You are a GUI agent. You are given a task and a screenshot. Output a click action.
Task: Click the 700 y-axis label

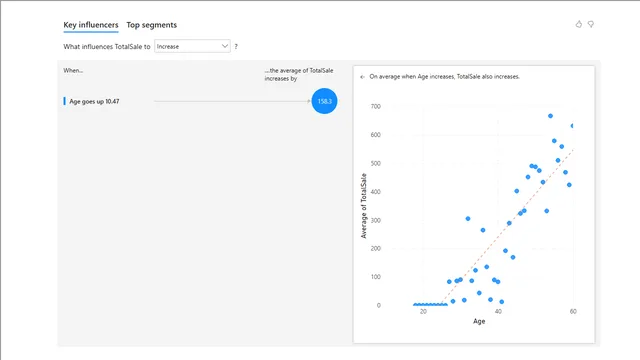(376, 107)
